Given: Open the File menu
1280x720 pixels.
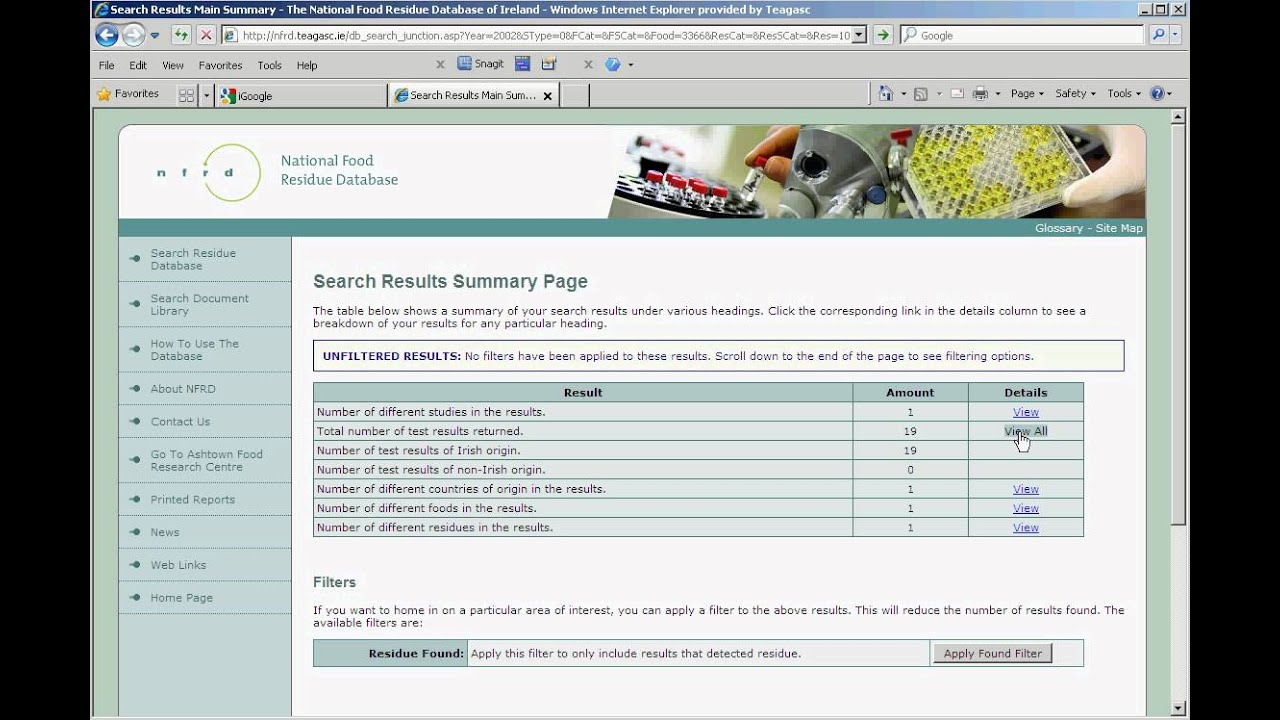Looking at the screenshot, I should pos(106,65).
